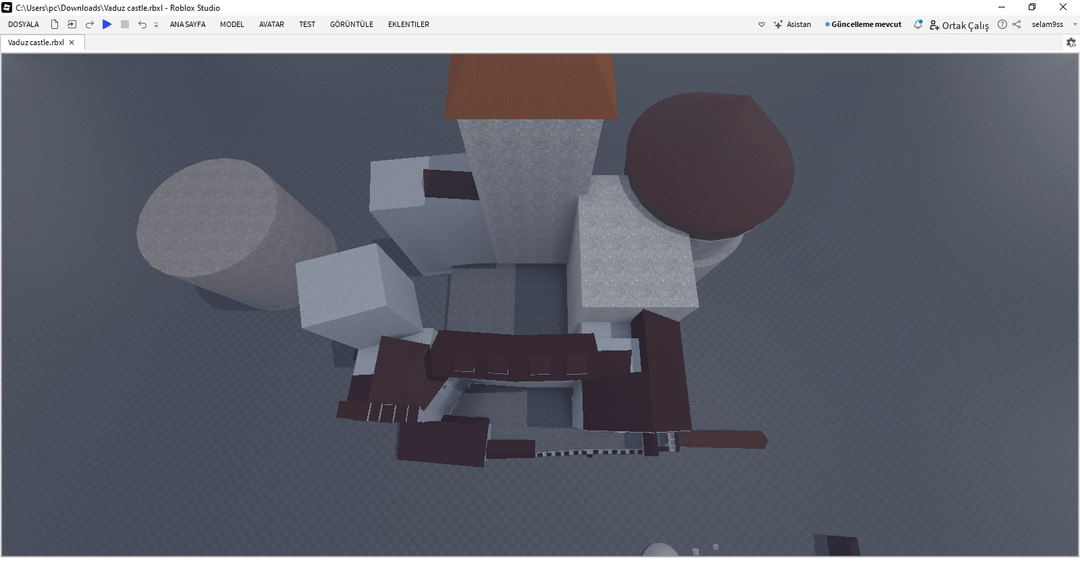
Task: Close the Vaduz castle.rbxl tab
Action: [72, 43]
